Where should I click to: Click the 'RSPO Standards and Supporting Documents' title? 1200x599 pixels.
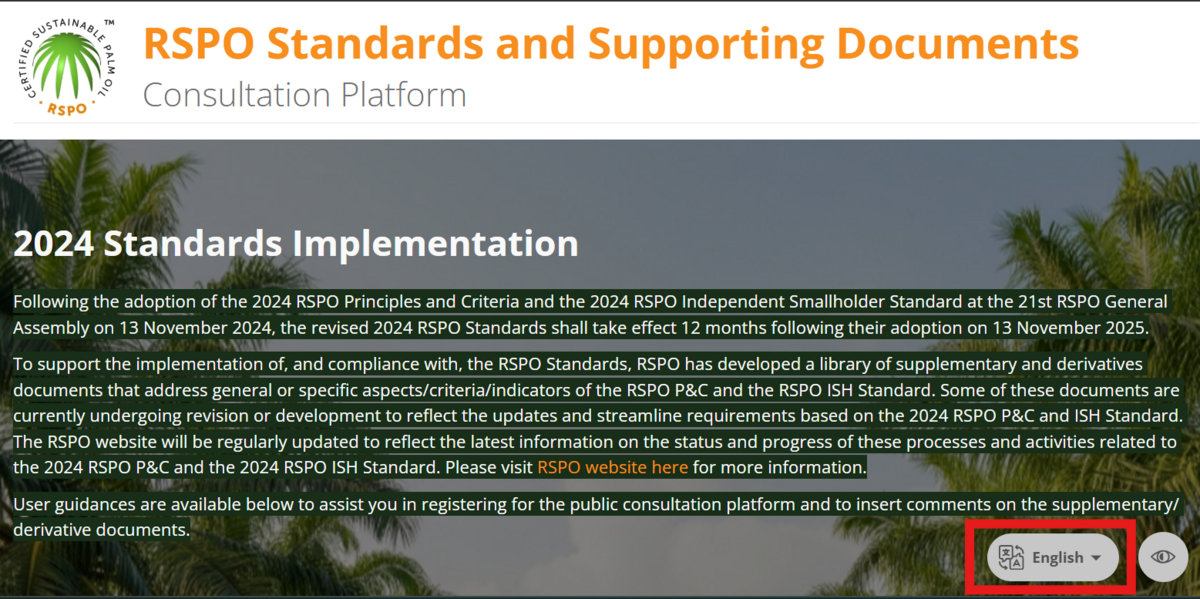pos(610,44)
